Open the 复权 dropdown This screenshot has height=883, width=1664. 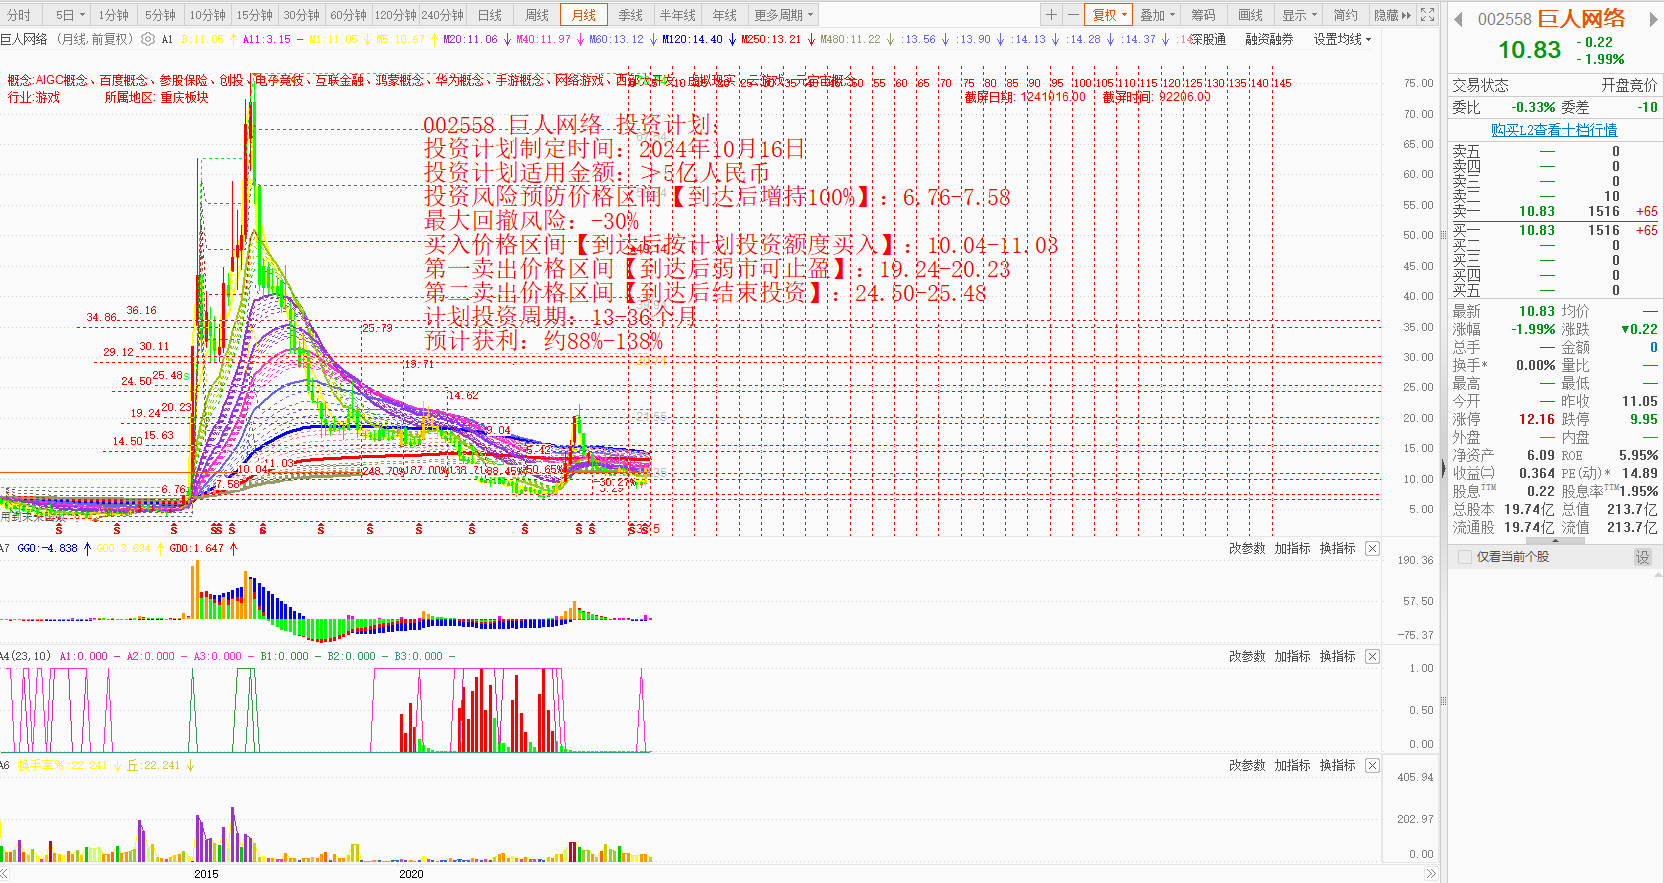point(1110,15)
